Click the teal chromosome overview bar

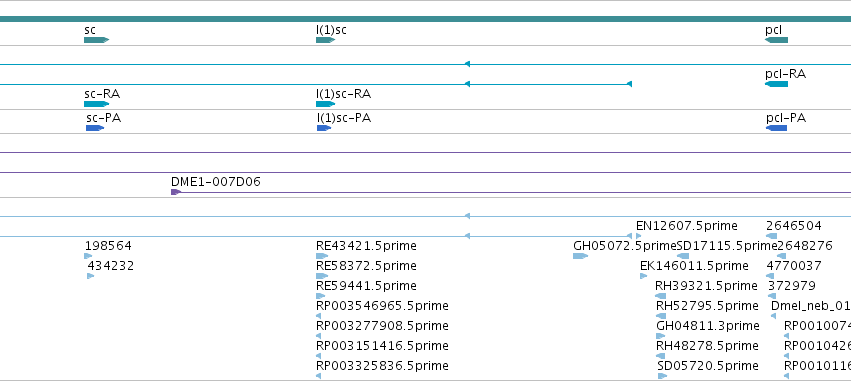[426, 19]
